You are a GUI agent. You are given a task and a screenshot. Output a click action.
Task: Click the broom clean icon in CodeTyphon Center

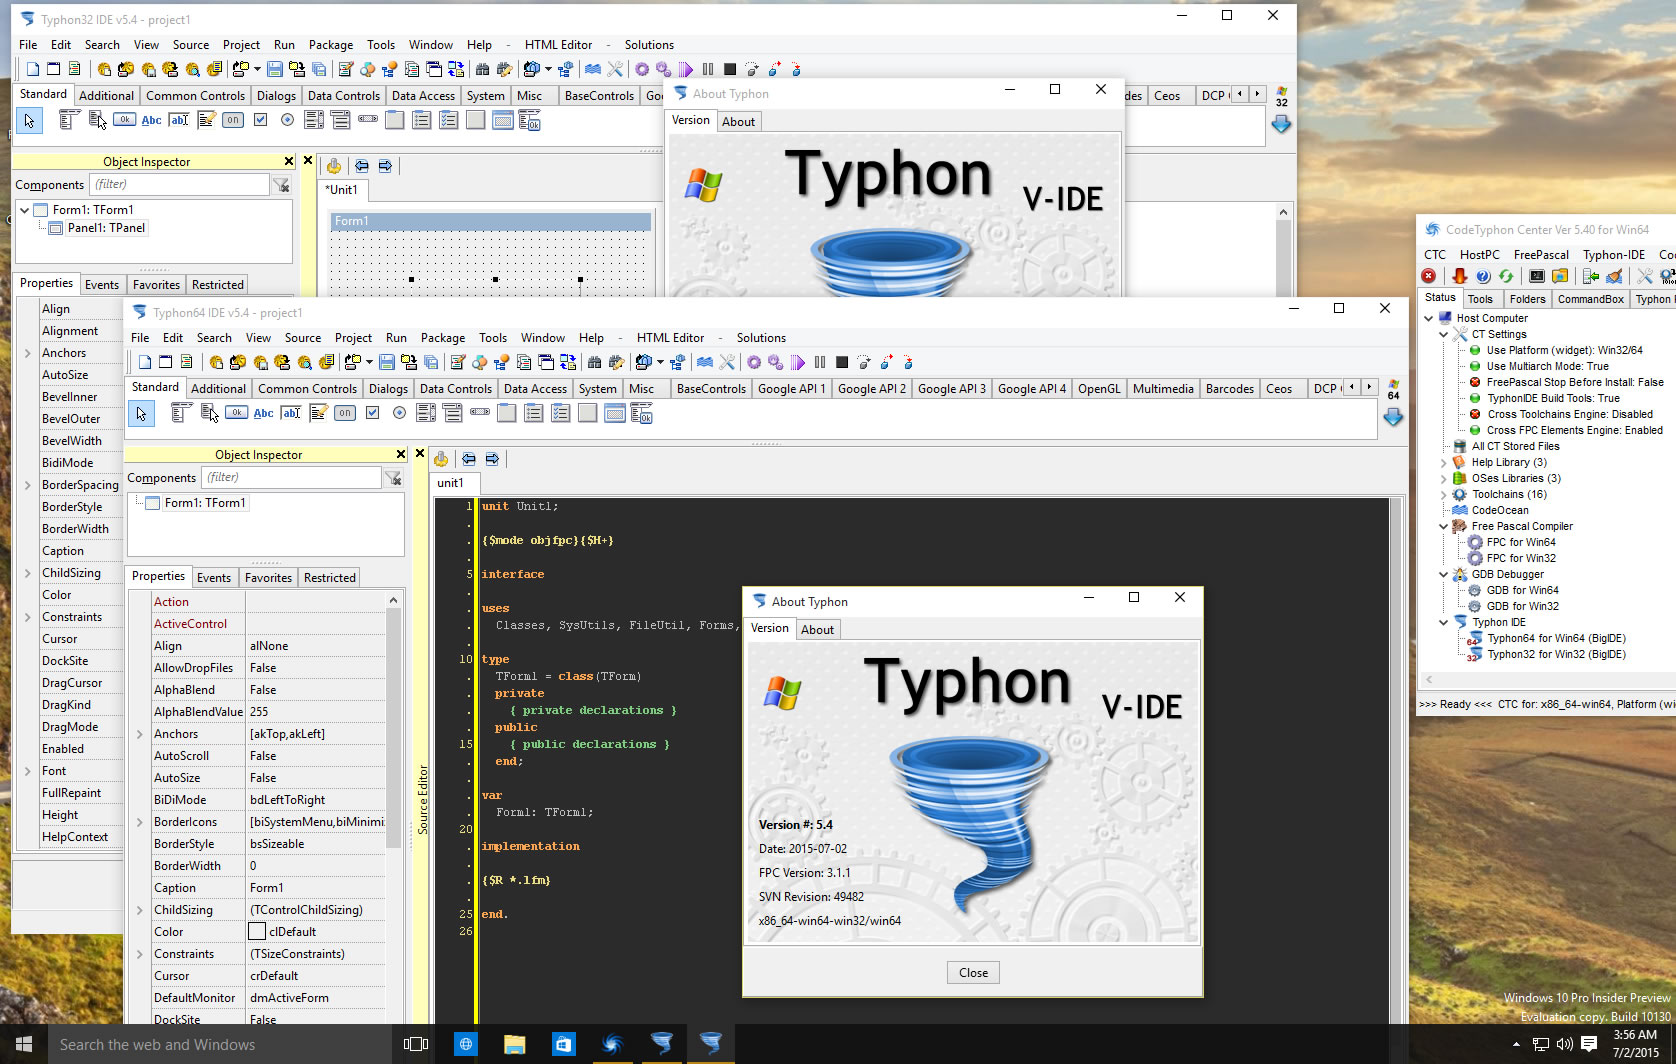click(x=1614, y=276)
